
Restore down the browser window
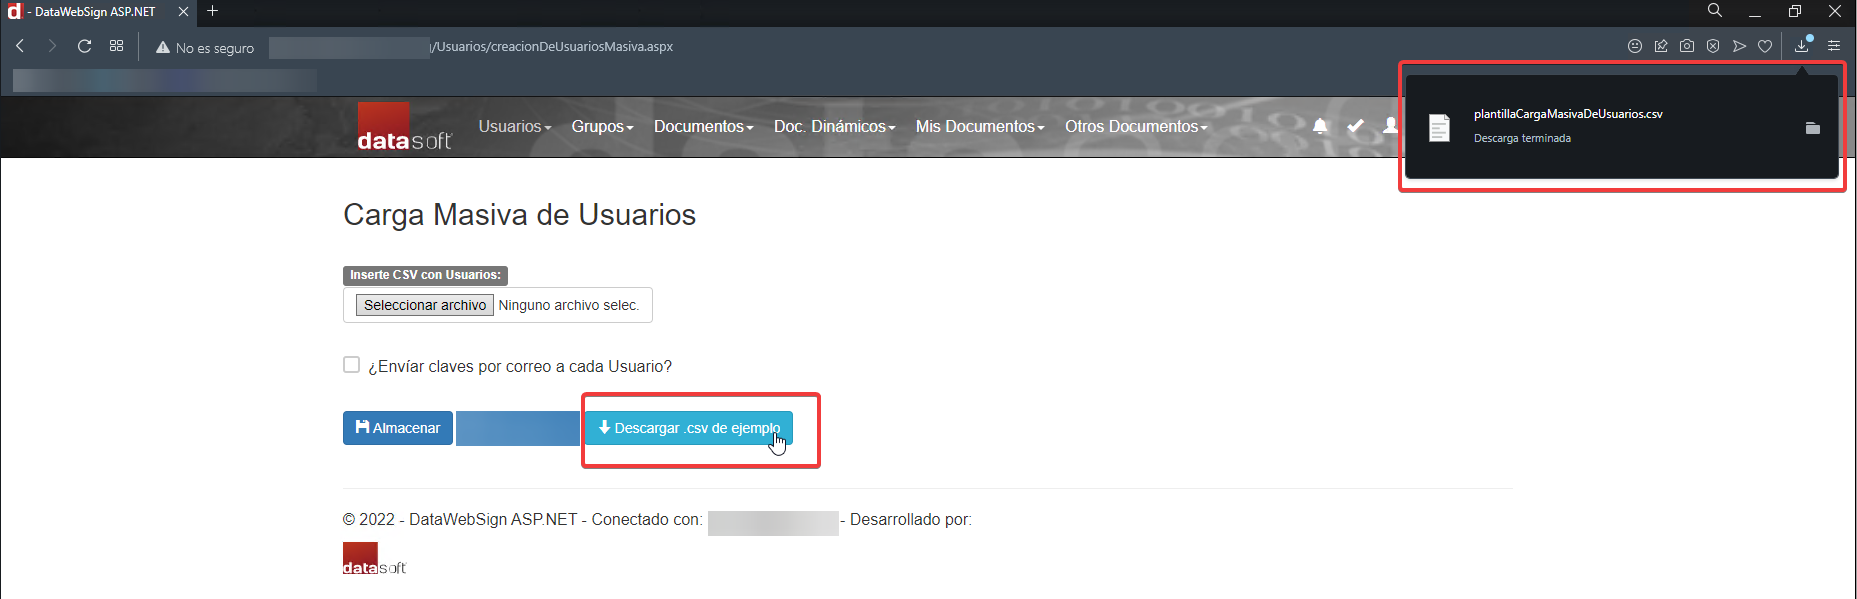[1795, 11]
